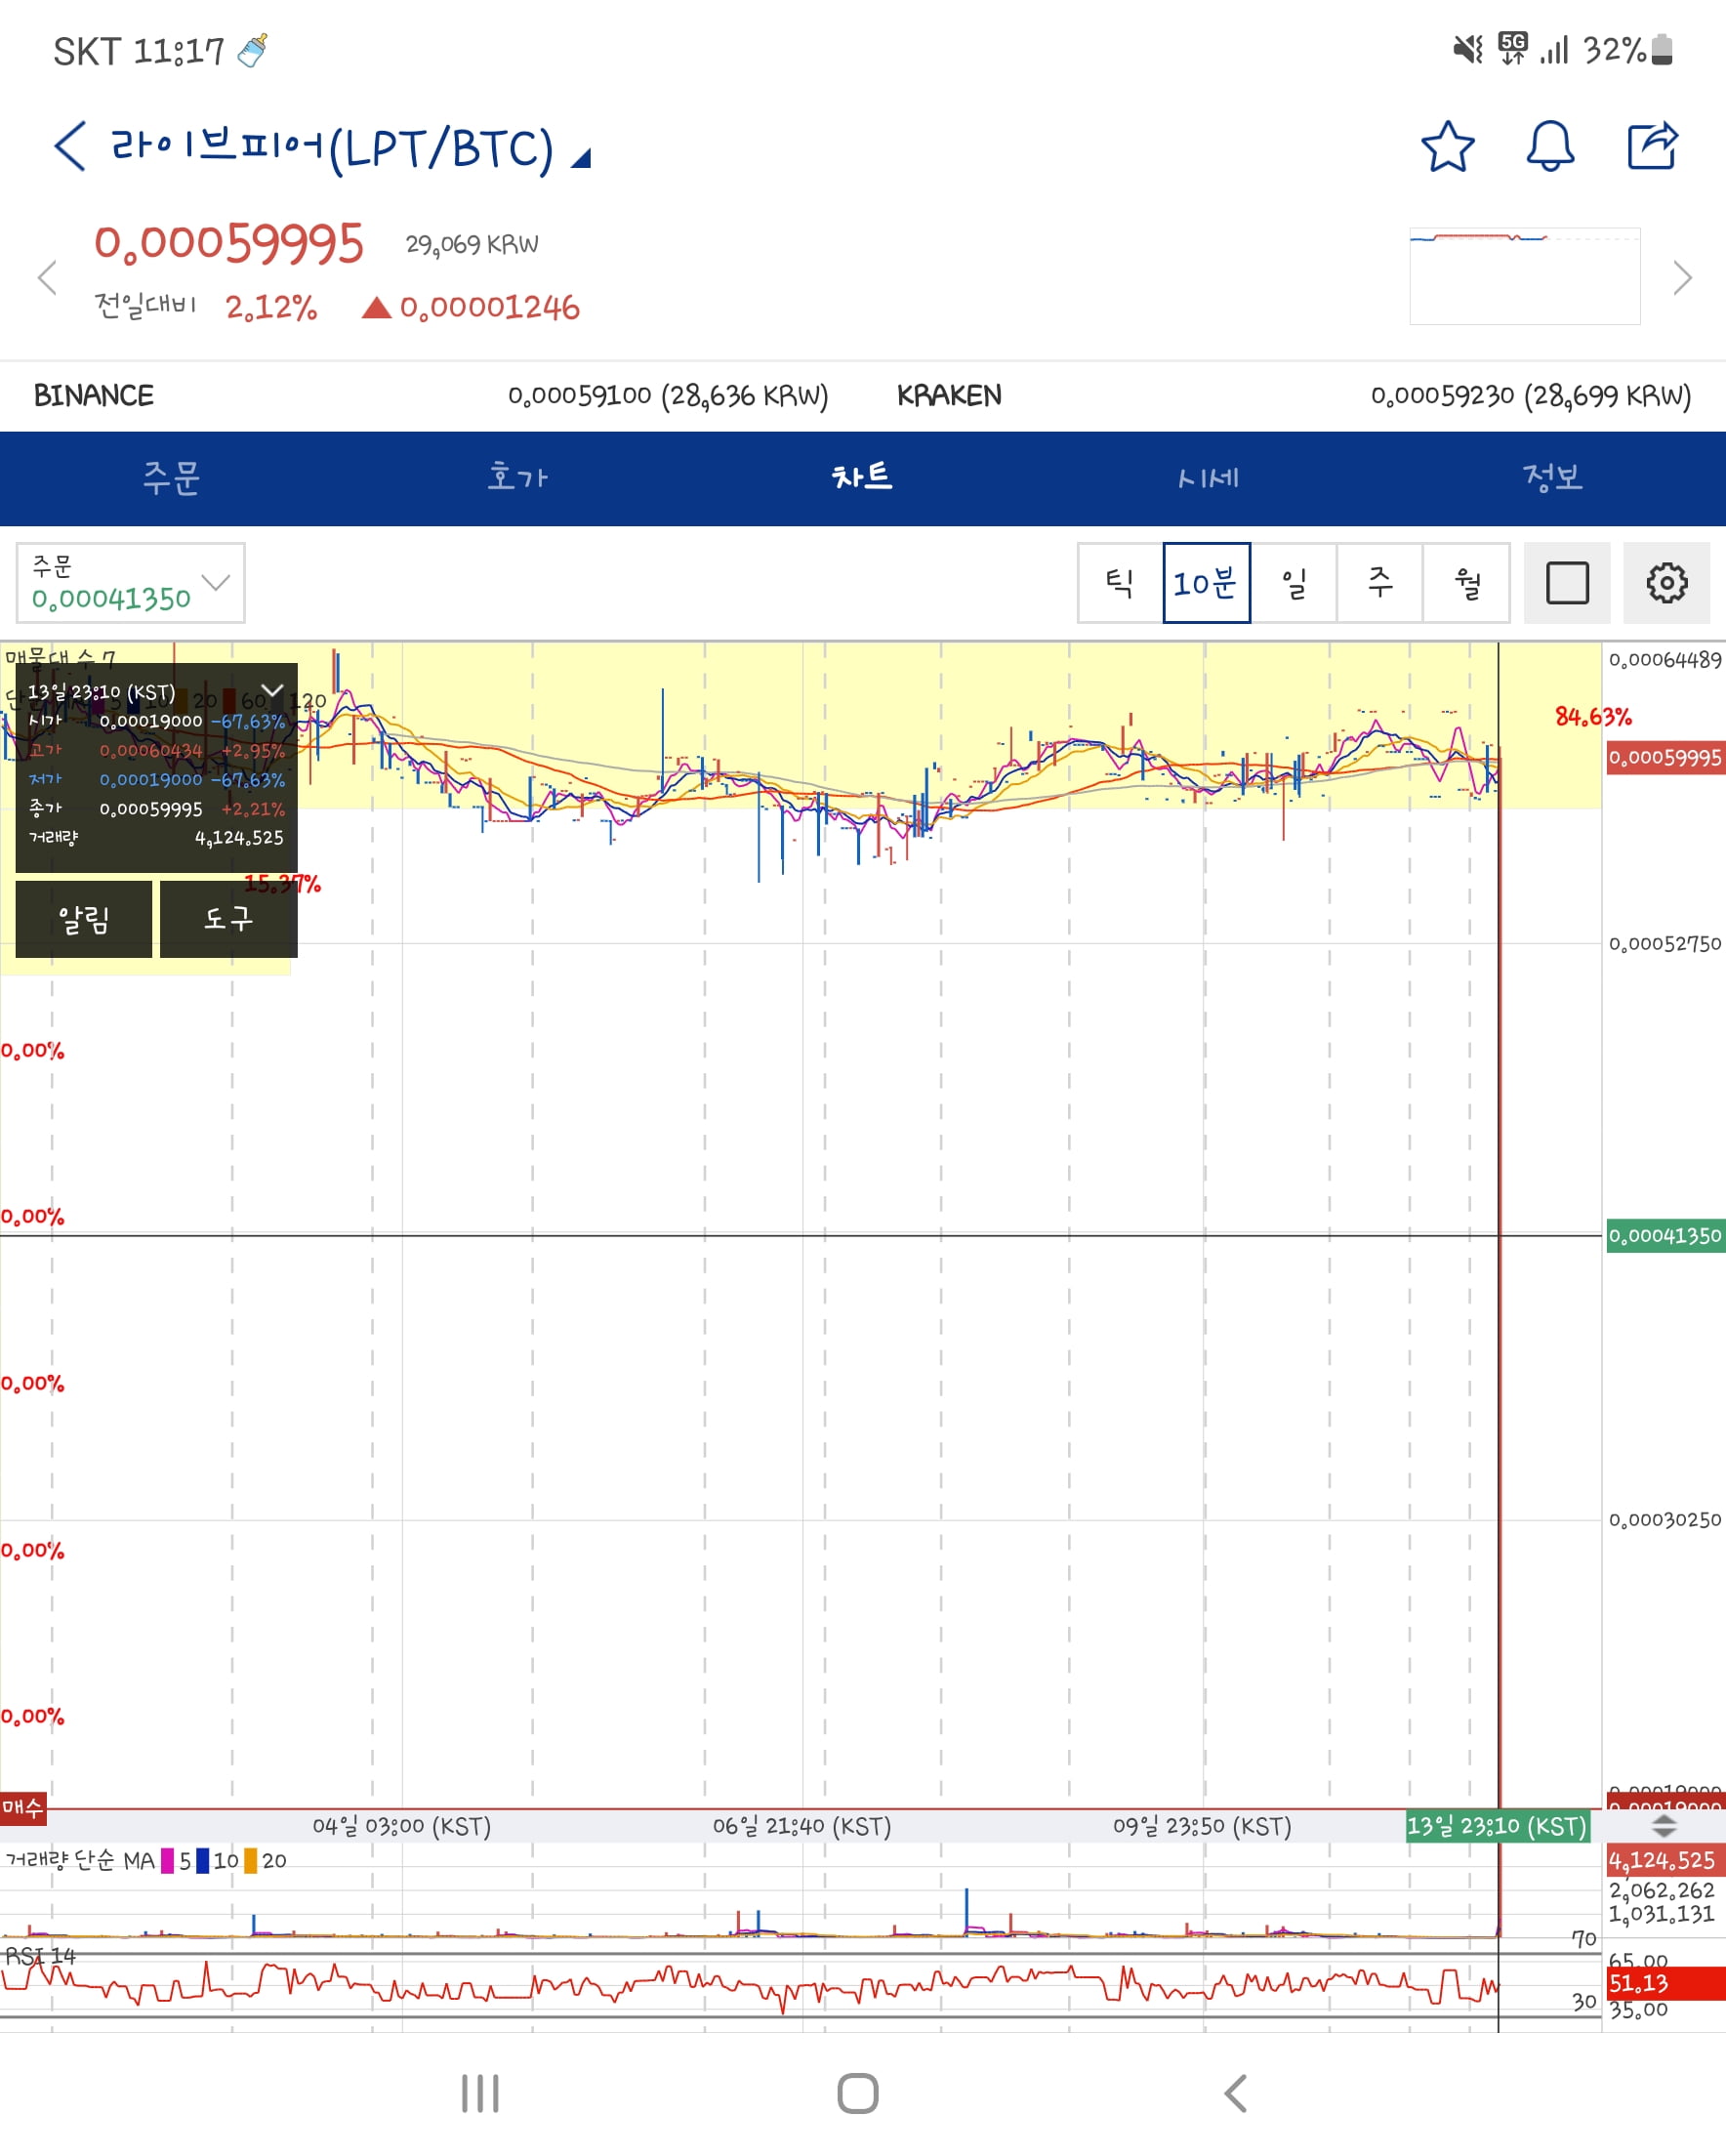Open price alerts via the bell icon
The width and height of the screenshot is (1726, 2156).
(1550, 147)
